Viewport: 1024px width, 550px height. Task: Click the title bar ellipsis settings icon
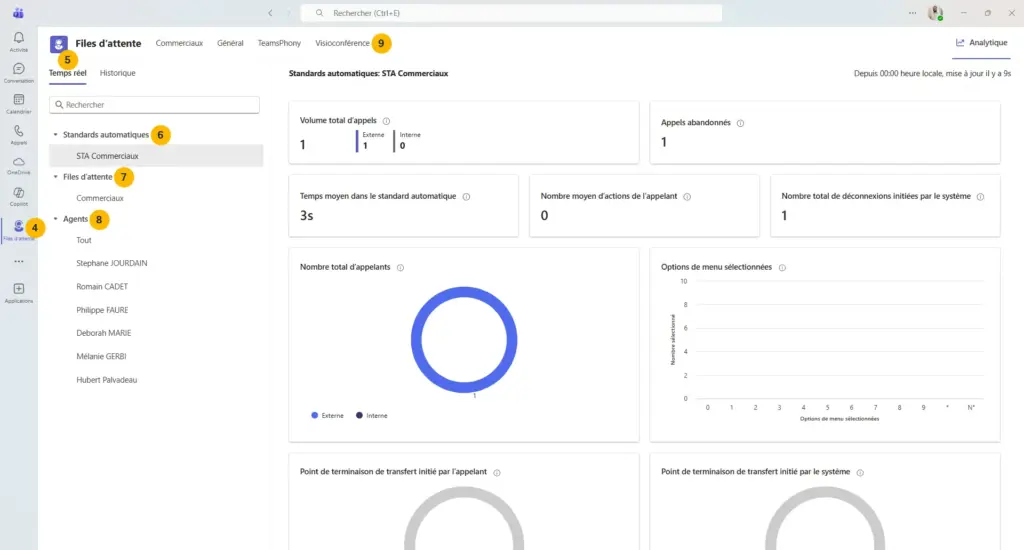(x=912, y=13)
